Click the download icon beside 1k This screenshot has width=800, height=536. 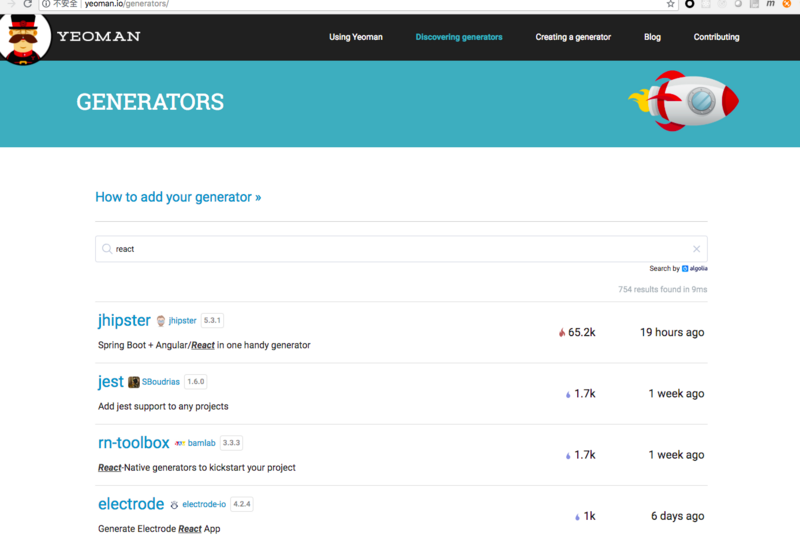(577, 517)
